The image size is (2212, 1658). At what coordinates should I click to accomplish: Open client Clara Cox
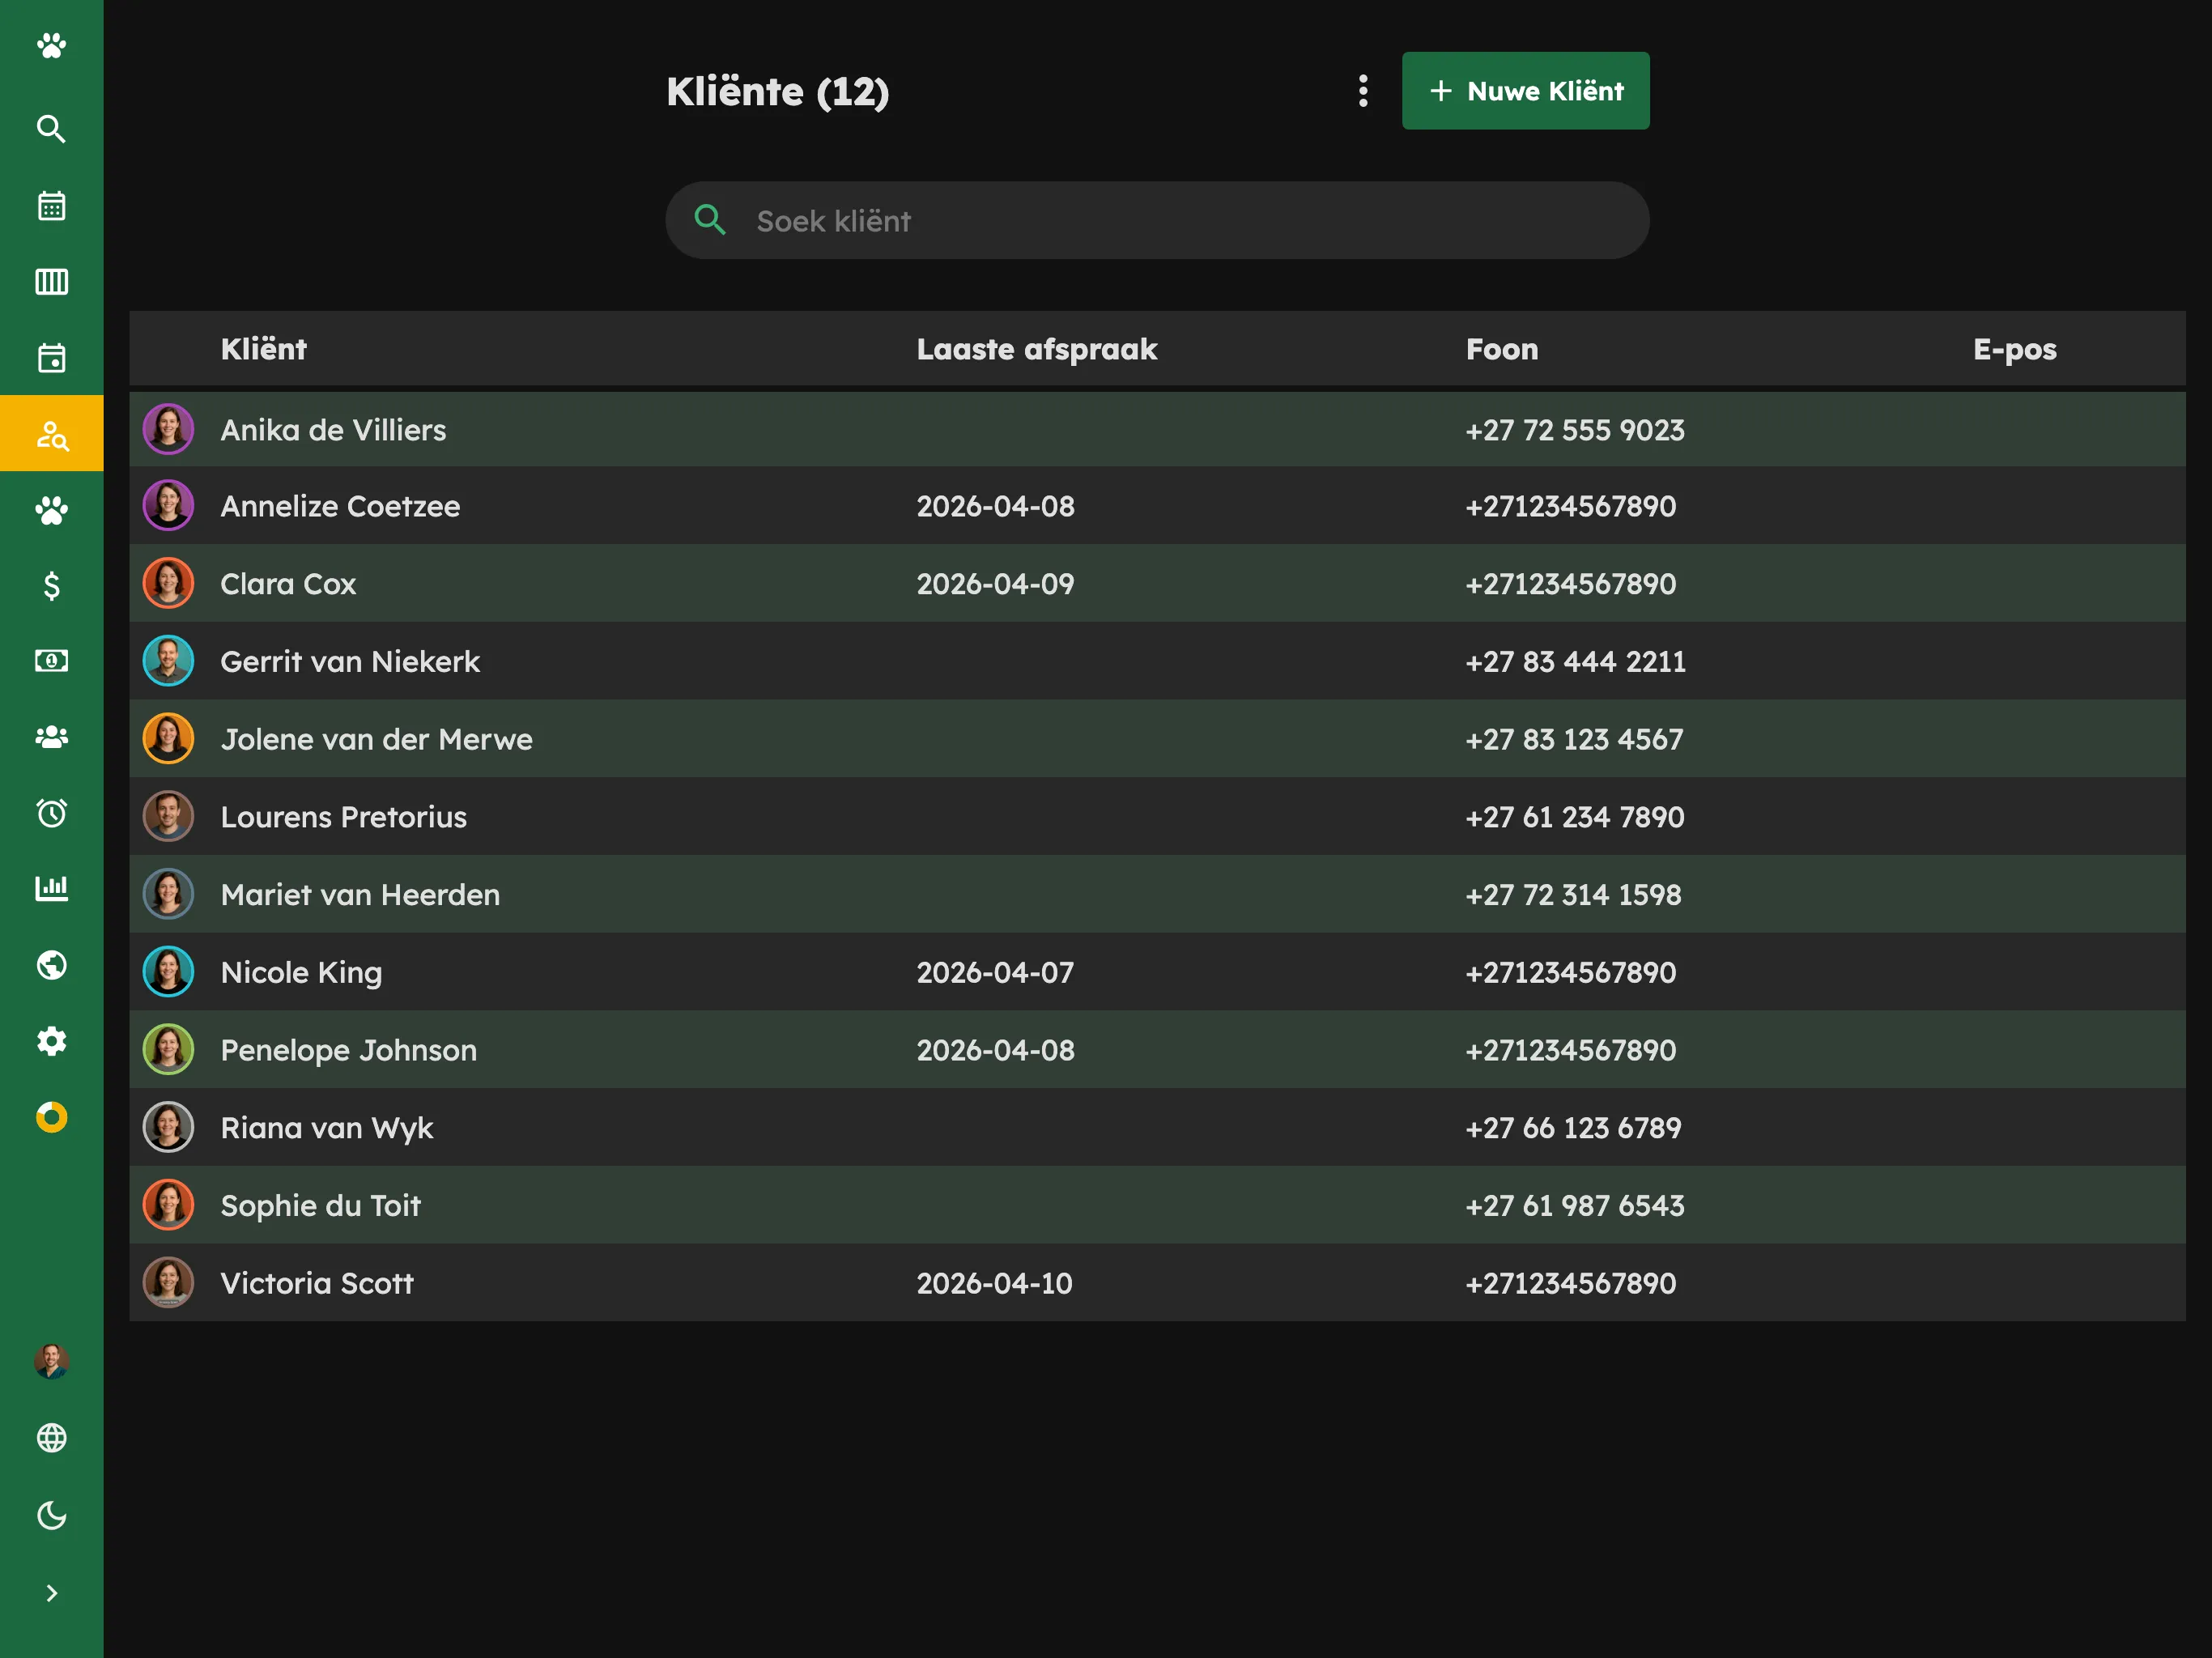pos(1157,584)
